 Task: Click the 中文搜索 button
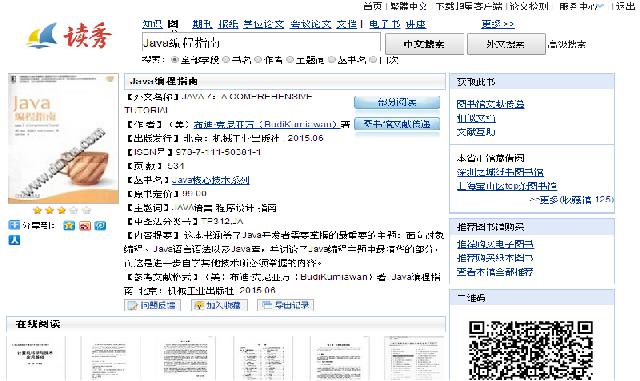tap(424, 44)
